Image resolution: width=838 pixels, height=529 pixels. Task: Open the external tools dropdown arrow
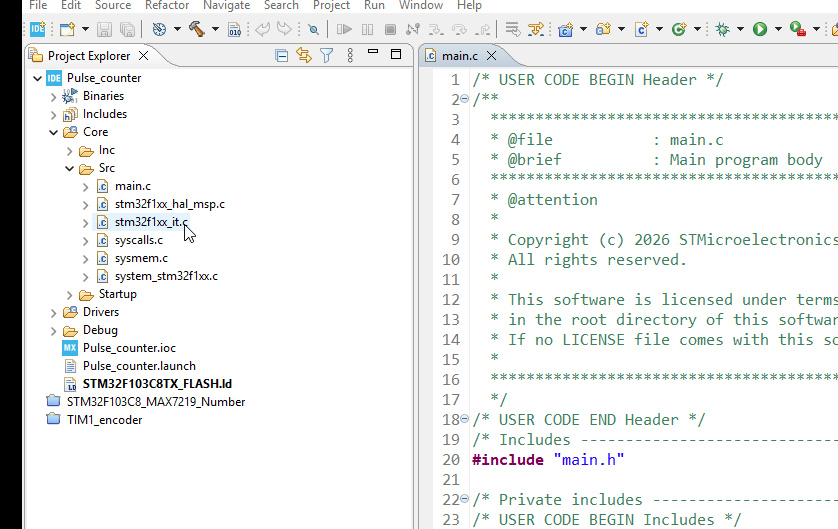coord(816,29)
